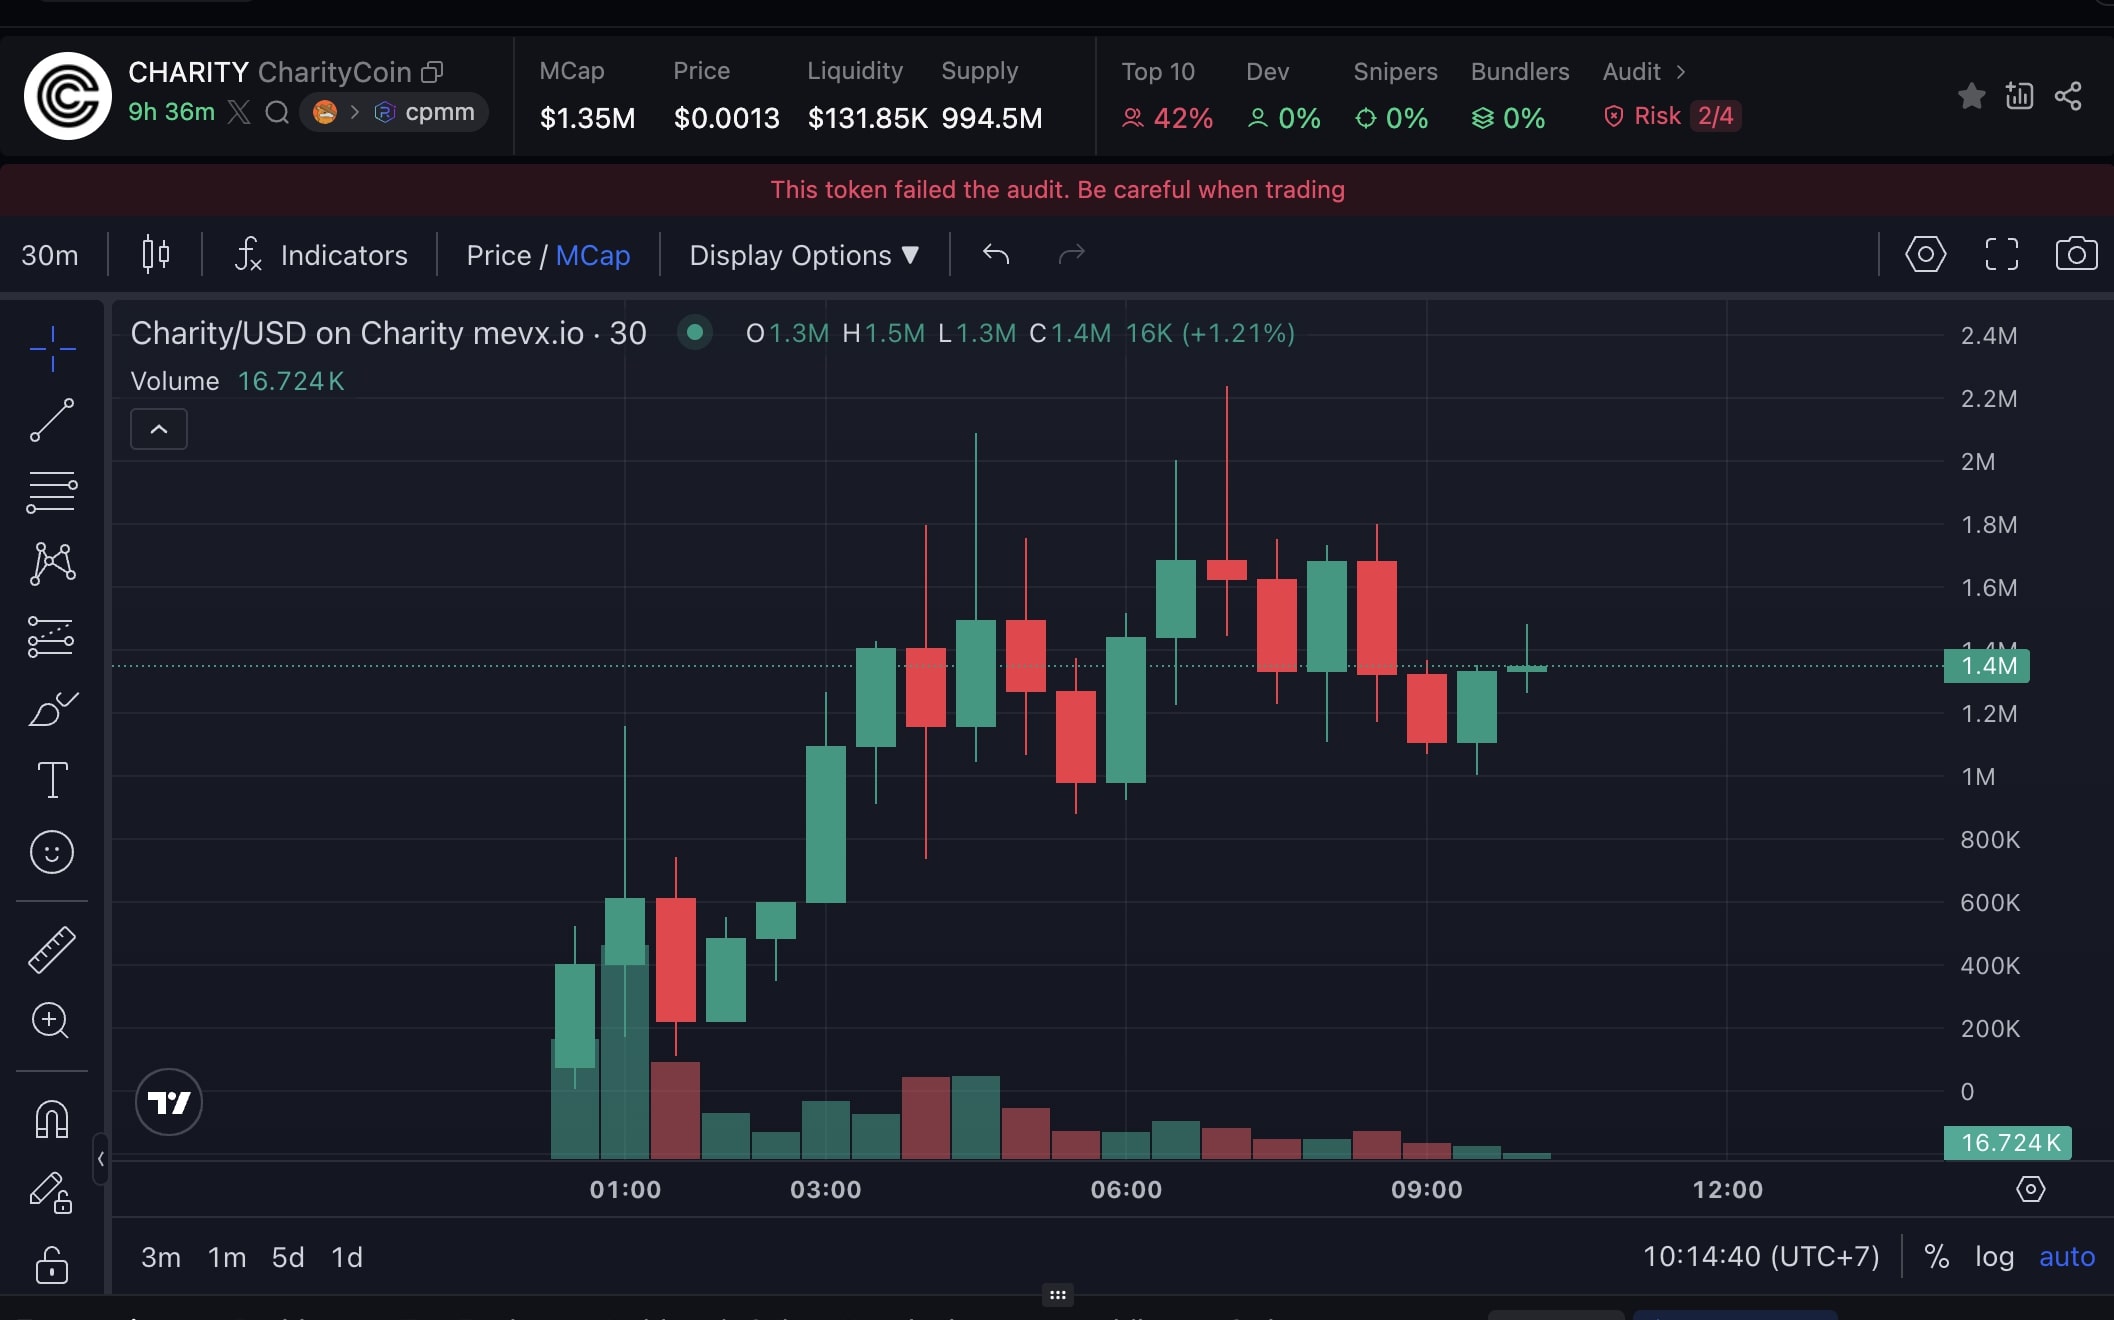Open the add chart alert icon
The width and height of the screenshot is (2114, 1320).
[2019, 96]
